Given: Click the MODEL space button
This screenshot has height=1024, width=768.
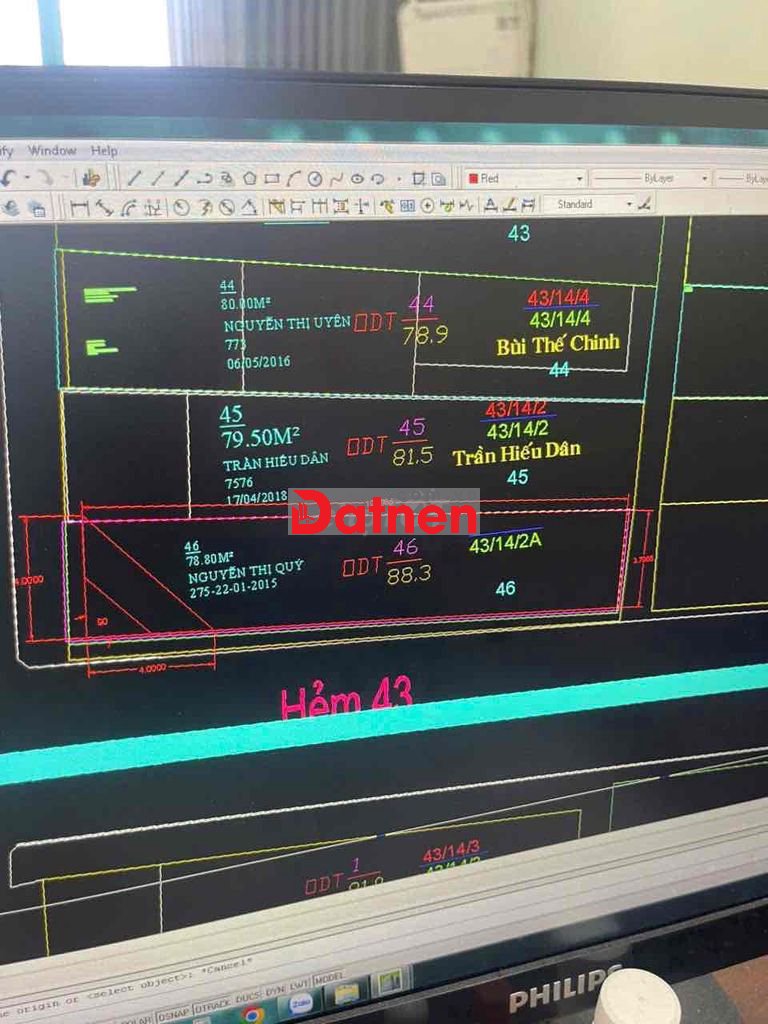Looking at the screenshot, I should pos(328,978).
